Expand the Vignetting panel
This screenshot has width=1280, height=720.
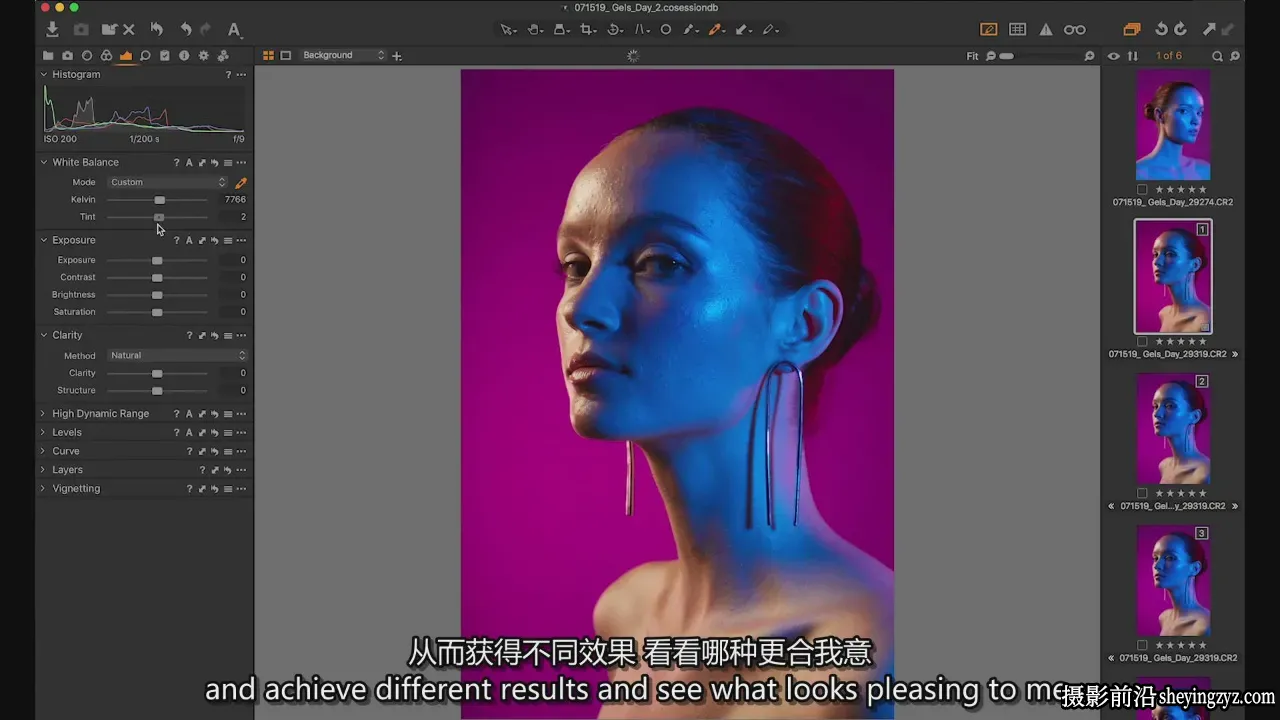click(43, 489)
